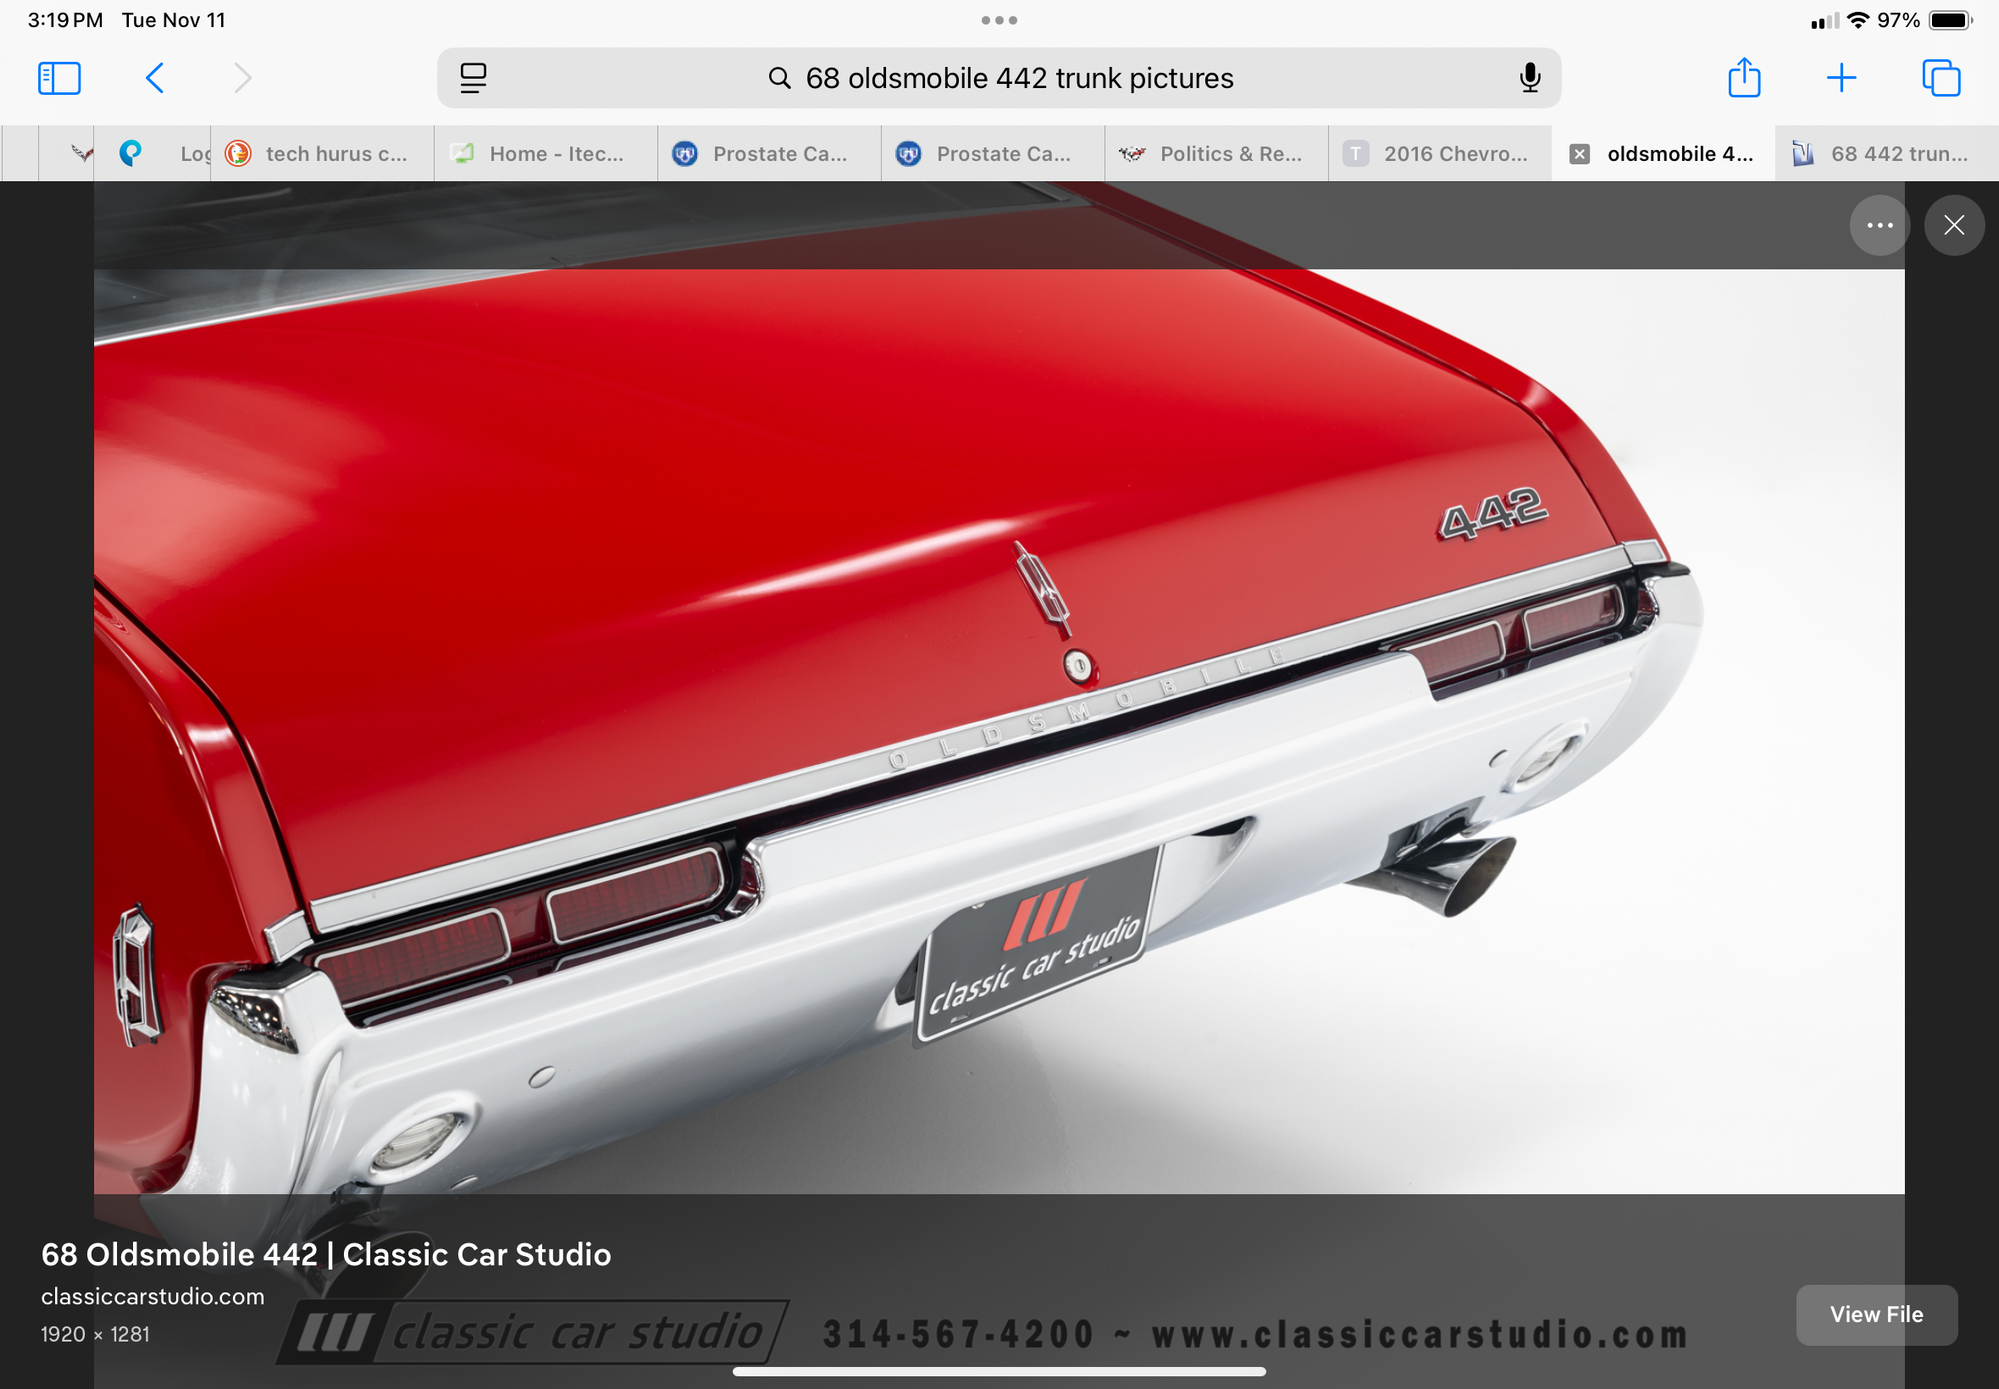Image resolution: width=1999 pixels, height=1389 pixels.
Task: Tap the three-dot multitasking control
Action: pyautogui.click(x=999, y=20)
